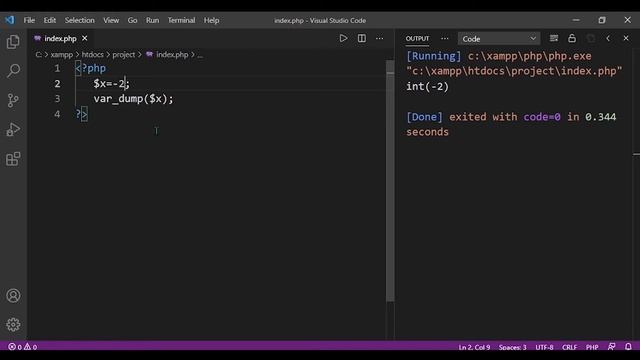Open Source Control view
This screenshot has height=360, width=640.
[13, 100]
